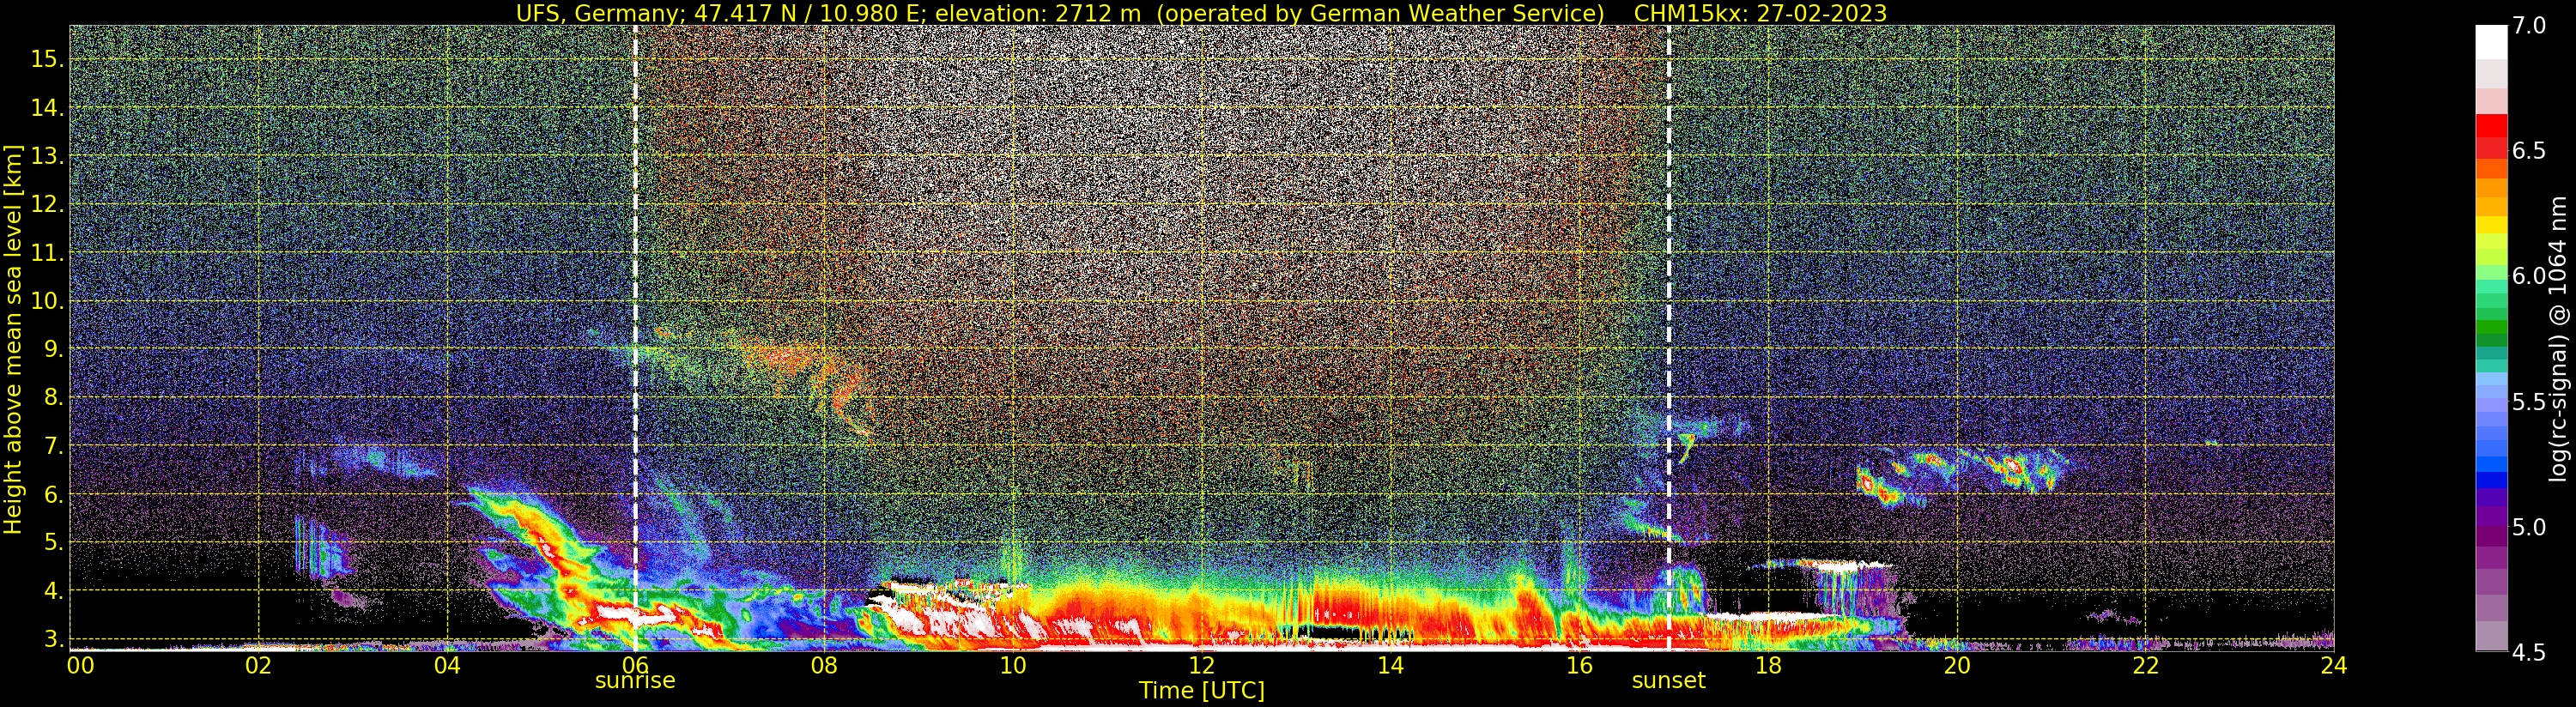The width and height of the screenshot is (2576, 707).
Task: Click the colorbar '4.5' value label
Action: pyautogui.click(x=2529, y=652)
